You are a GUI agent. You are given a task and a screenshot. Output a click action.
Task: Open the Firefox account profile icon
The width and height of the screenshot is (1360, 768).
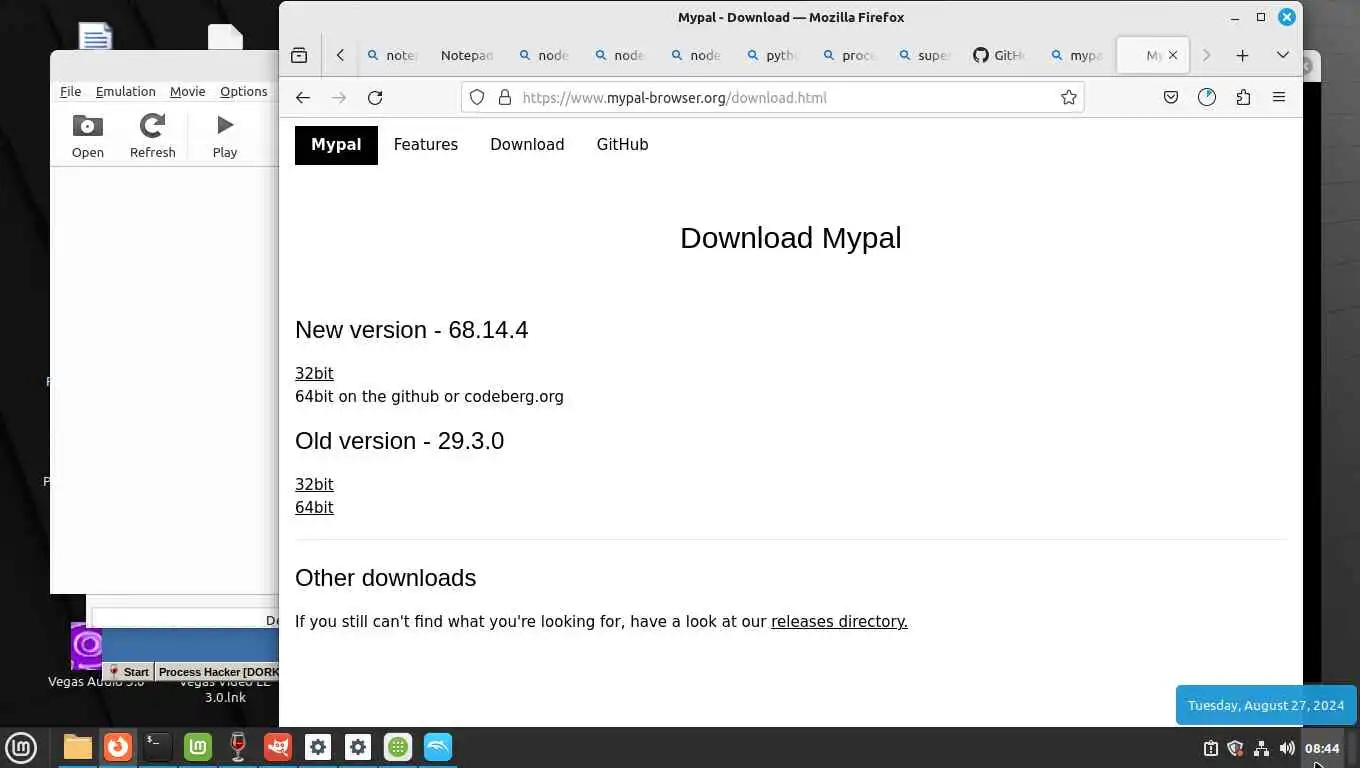(1207, 97)
